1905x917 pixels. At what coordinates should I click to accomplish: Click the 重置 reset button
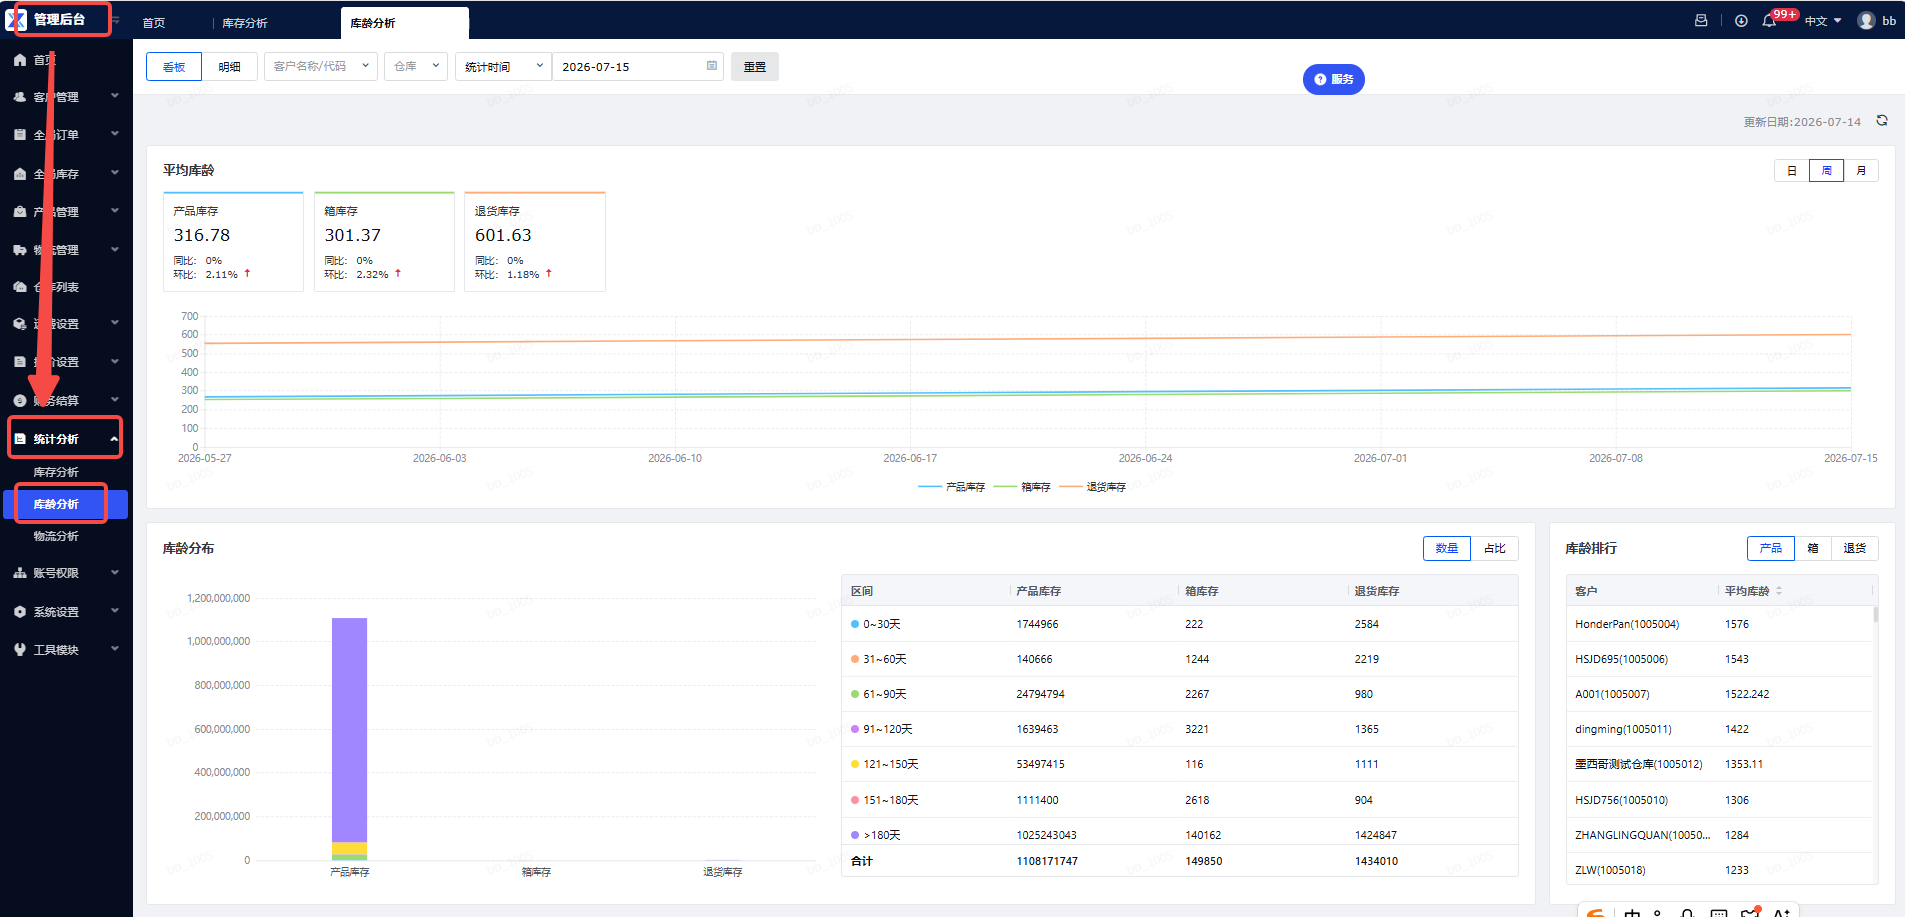(x=755, y=66)
